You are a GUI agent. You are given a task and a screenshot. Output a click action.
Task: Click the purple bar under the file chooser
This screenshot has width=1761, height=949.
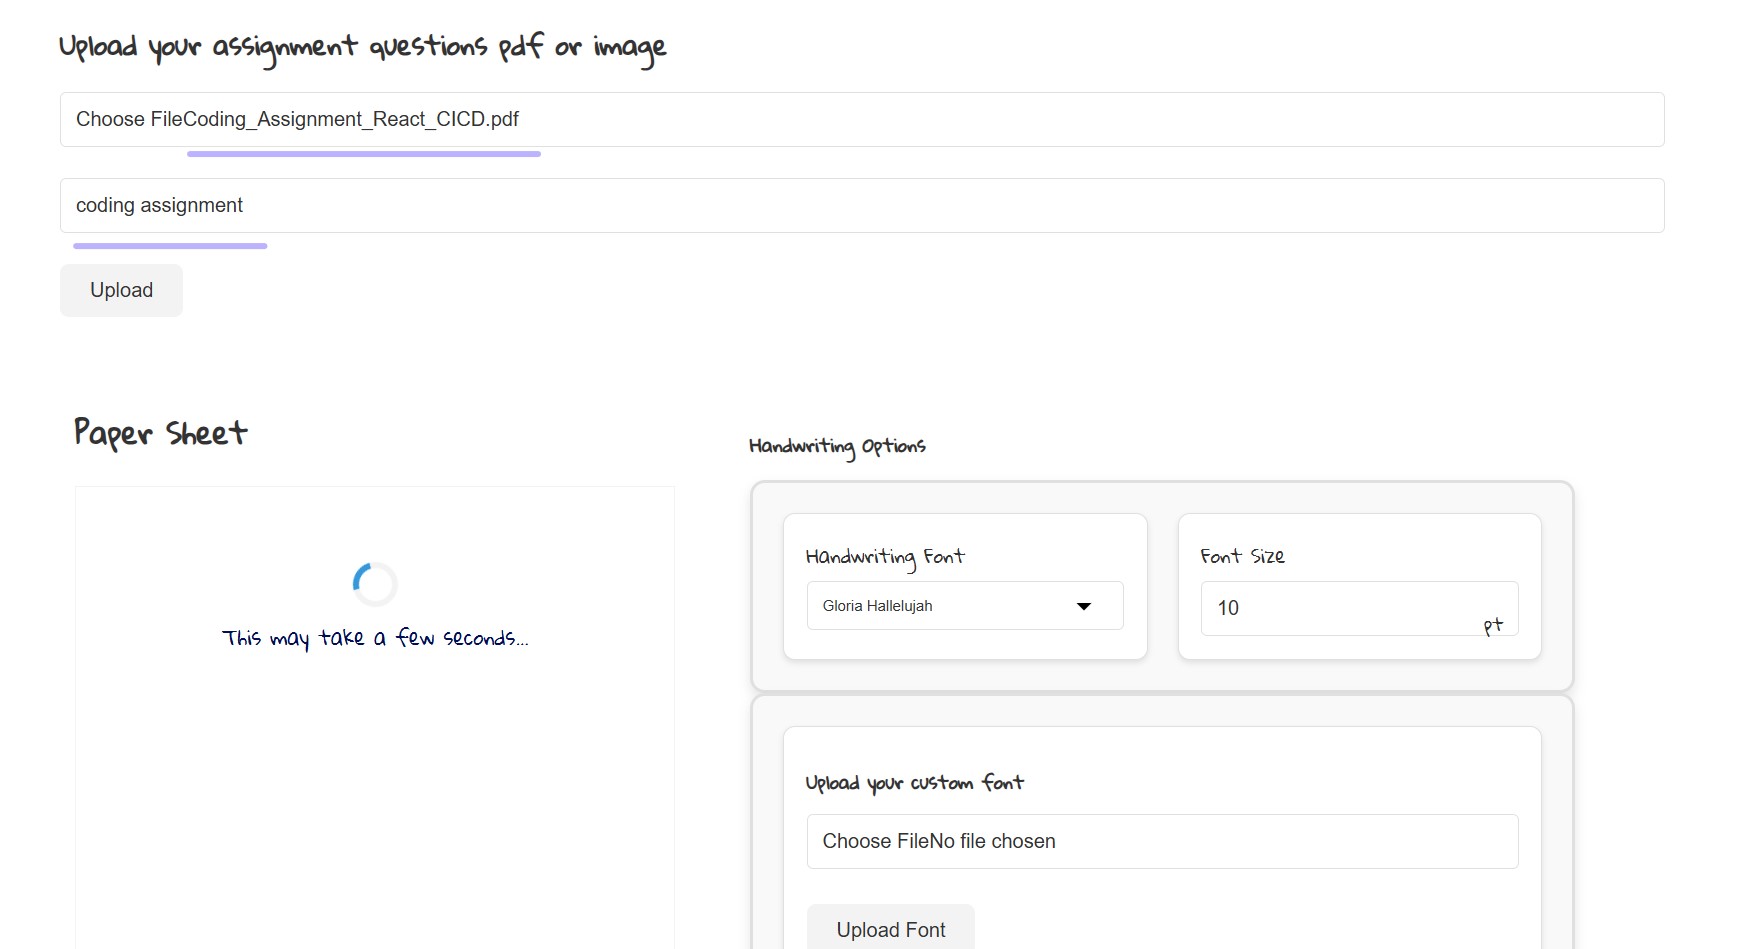363,154
